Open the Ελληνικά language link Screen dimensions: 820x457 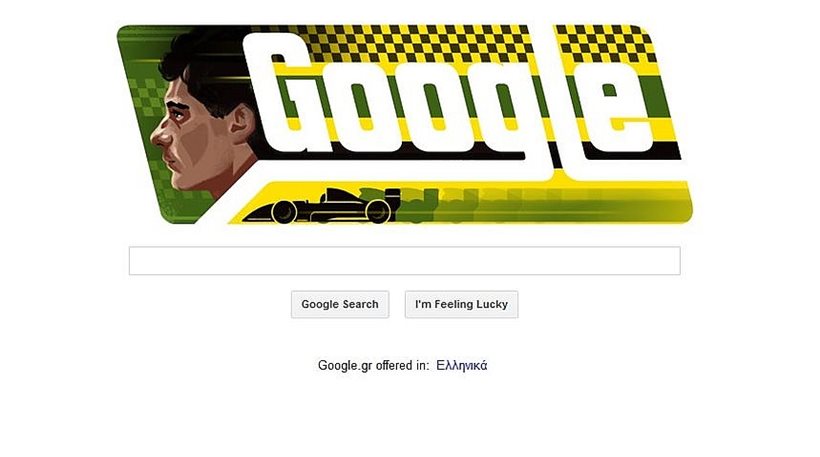point(462,365)
